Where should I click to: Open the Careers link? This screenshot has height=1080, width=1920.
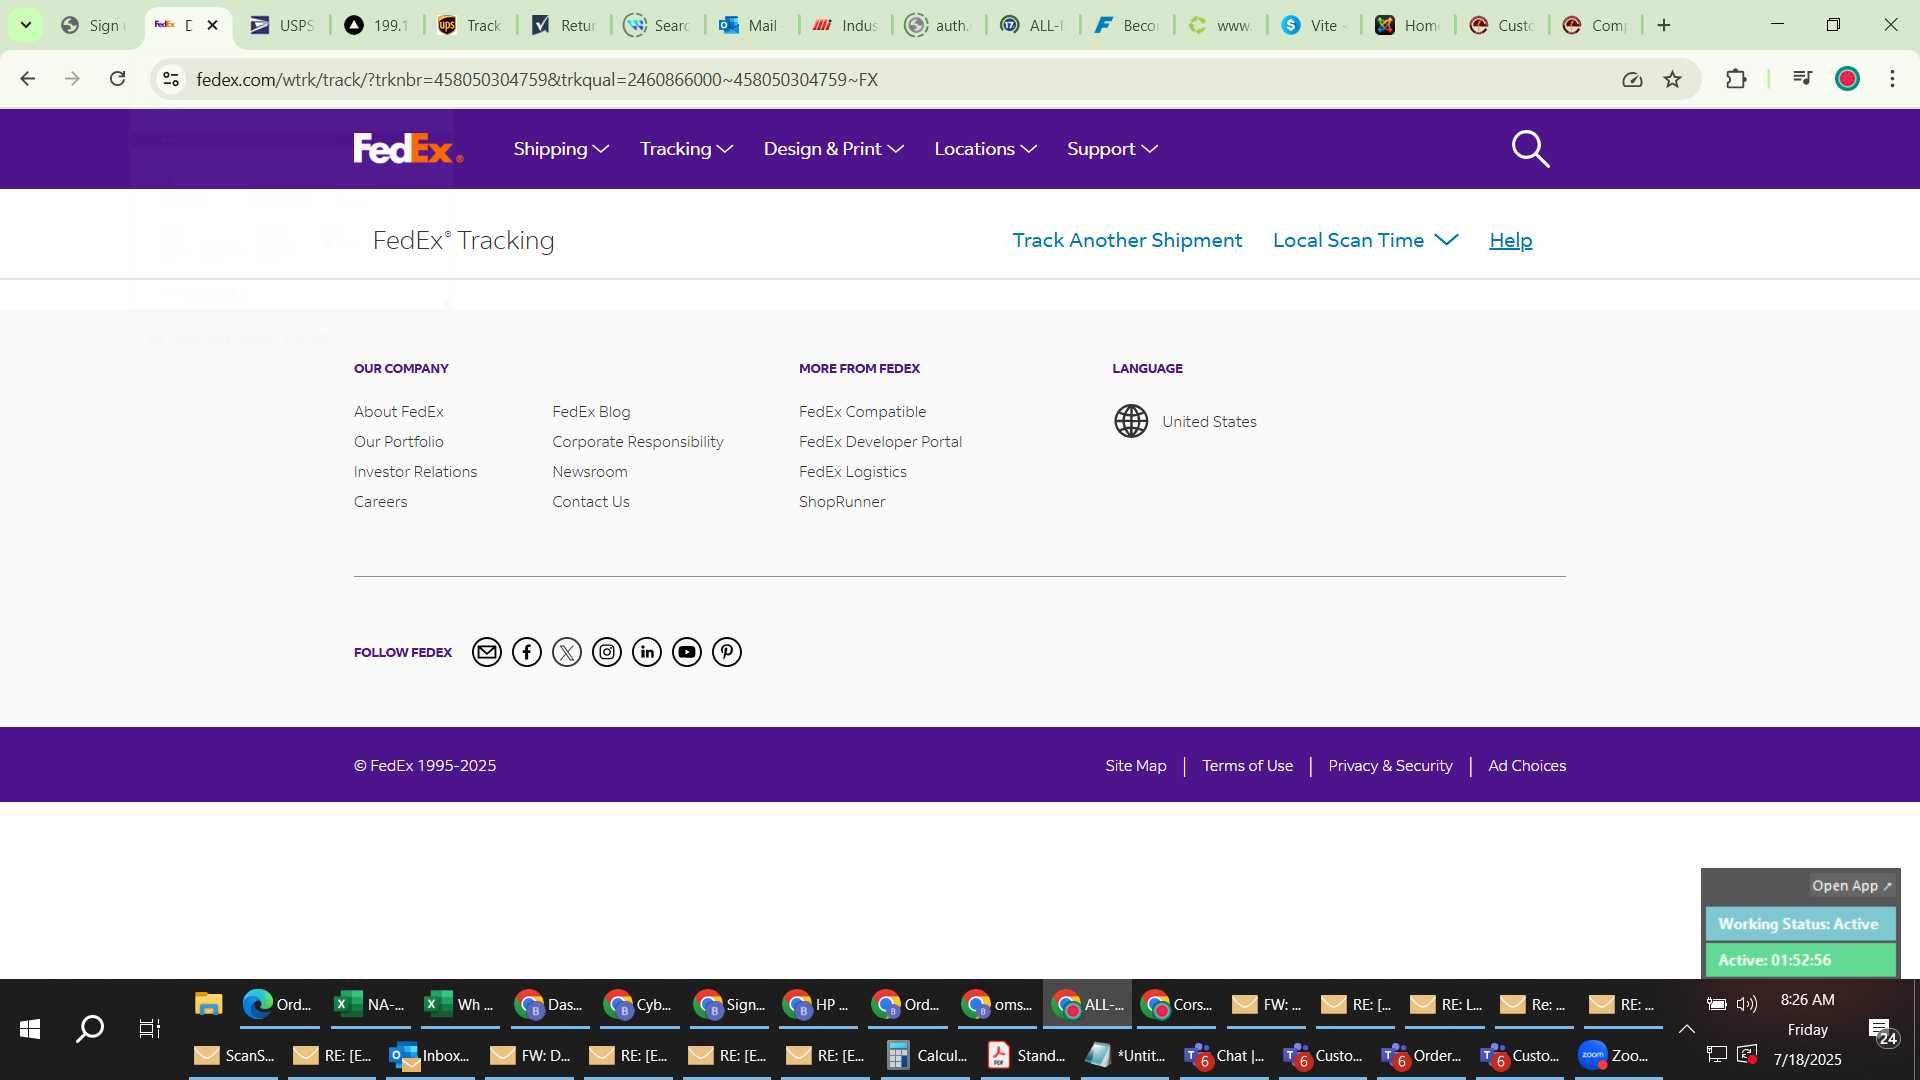tap(380, 501)
